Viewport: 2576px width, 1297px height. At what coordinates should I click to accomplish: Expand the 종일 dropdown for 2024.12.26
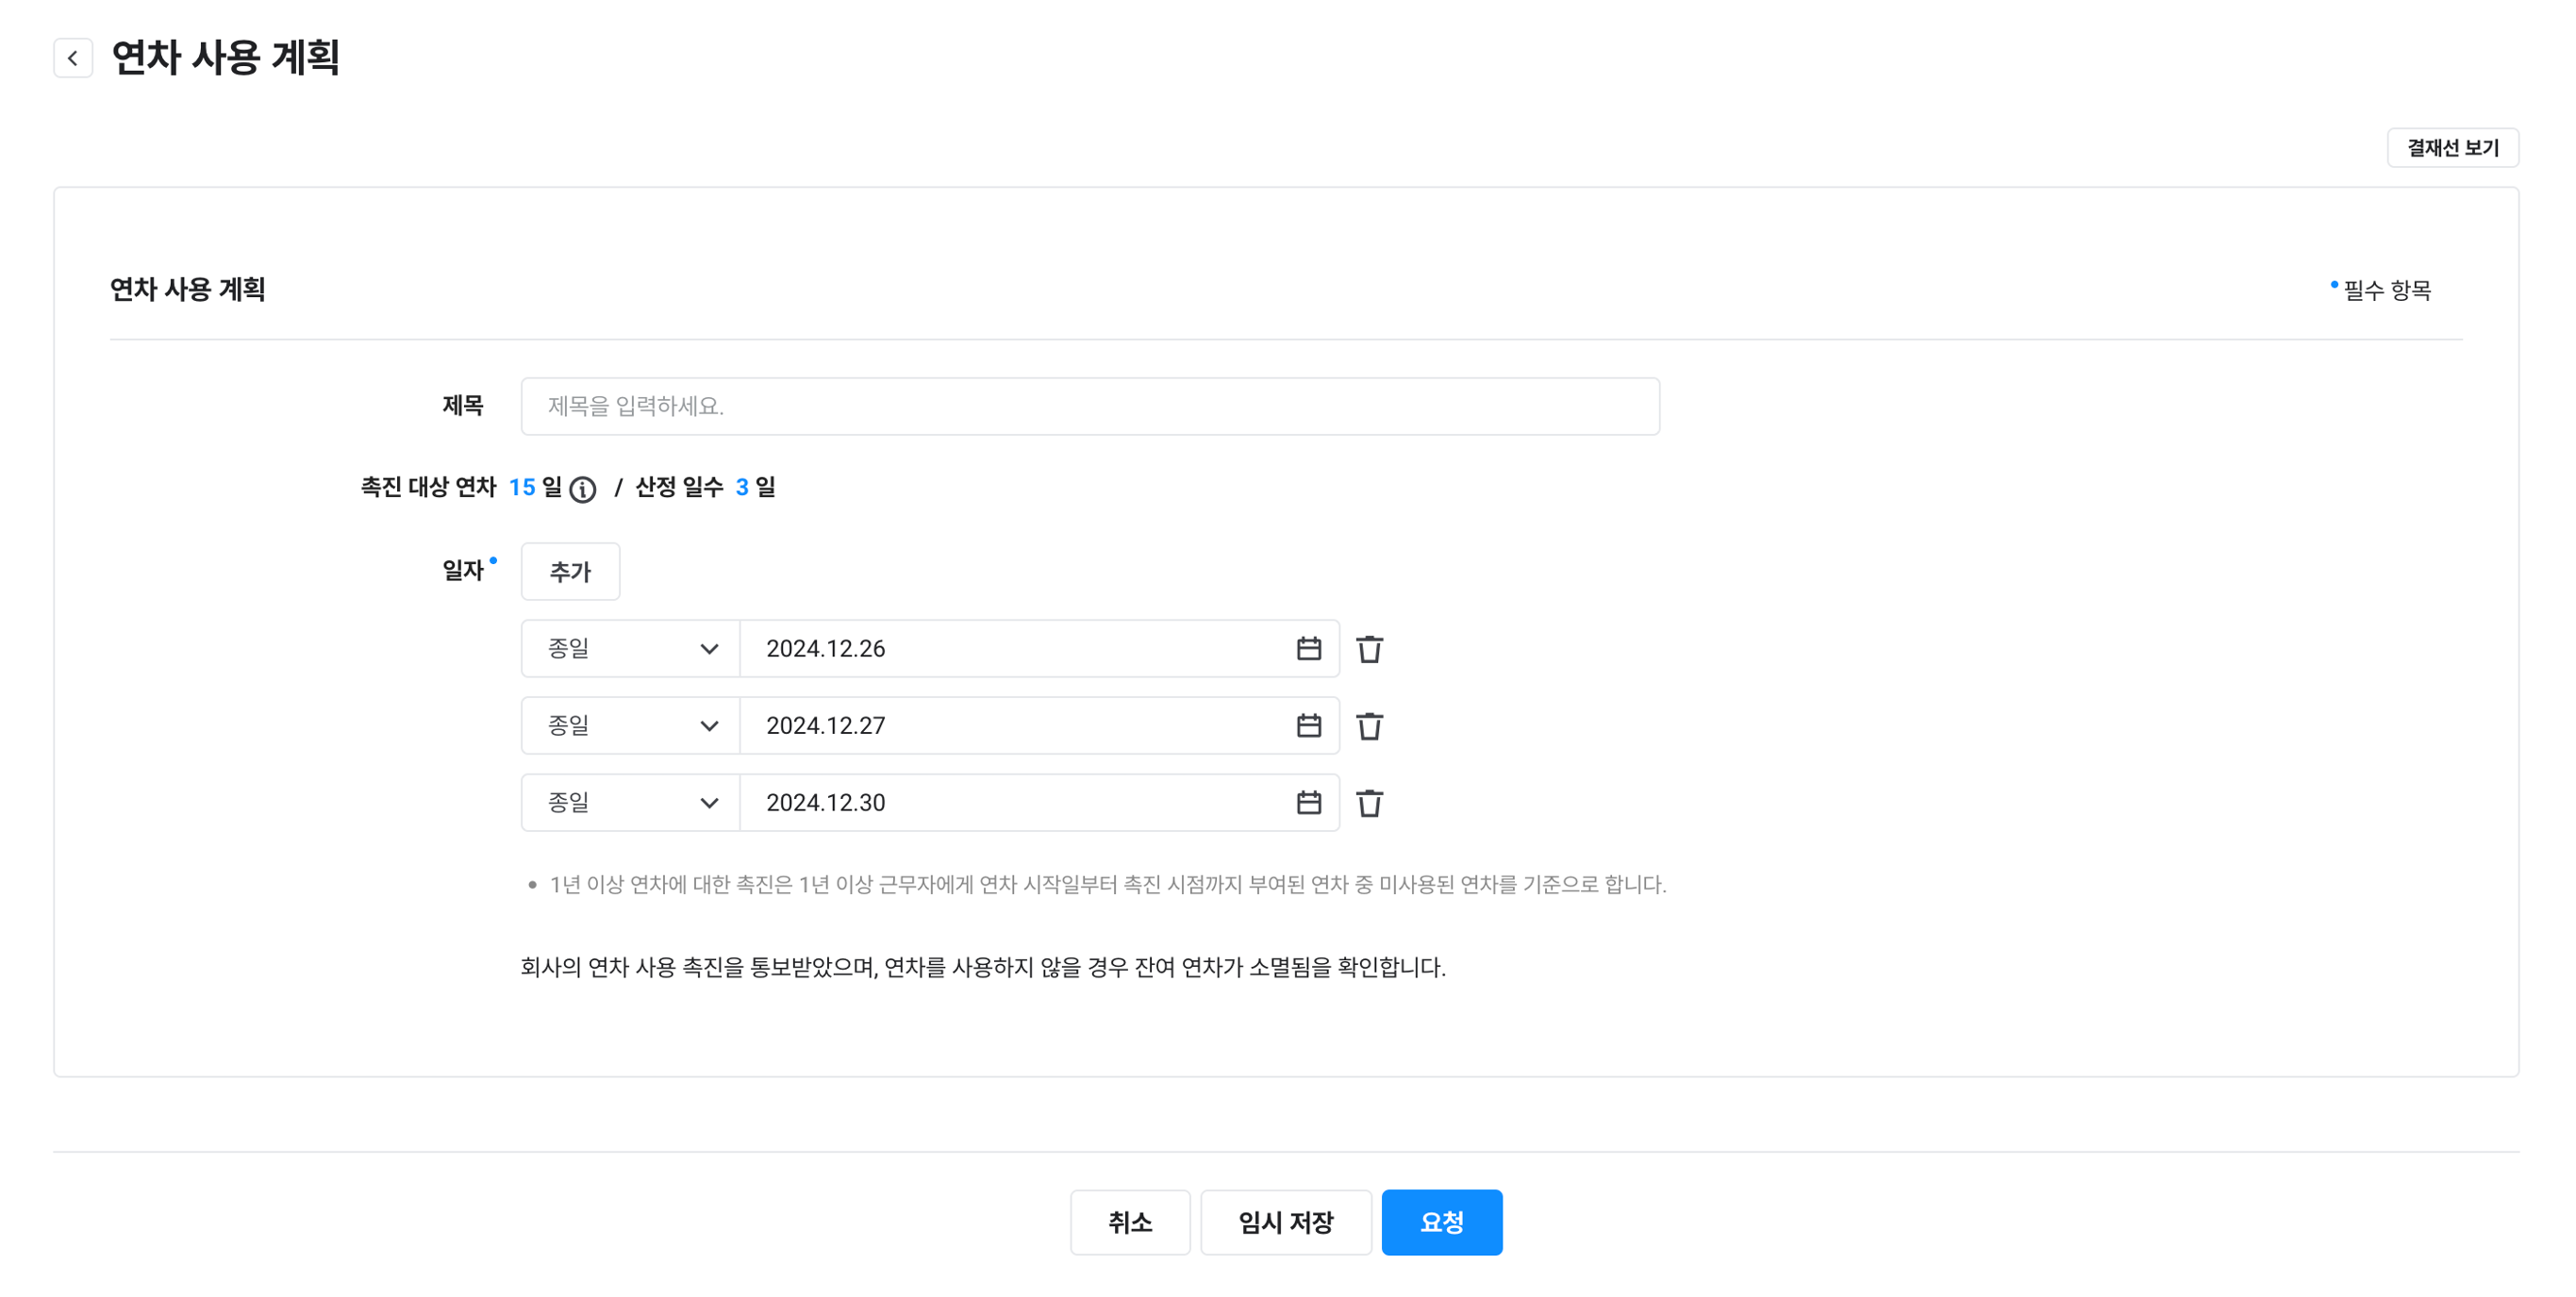pyautogui.click(x=631, y=649)
